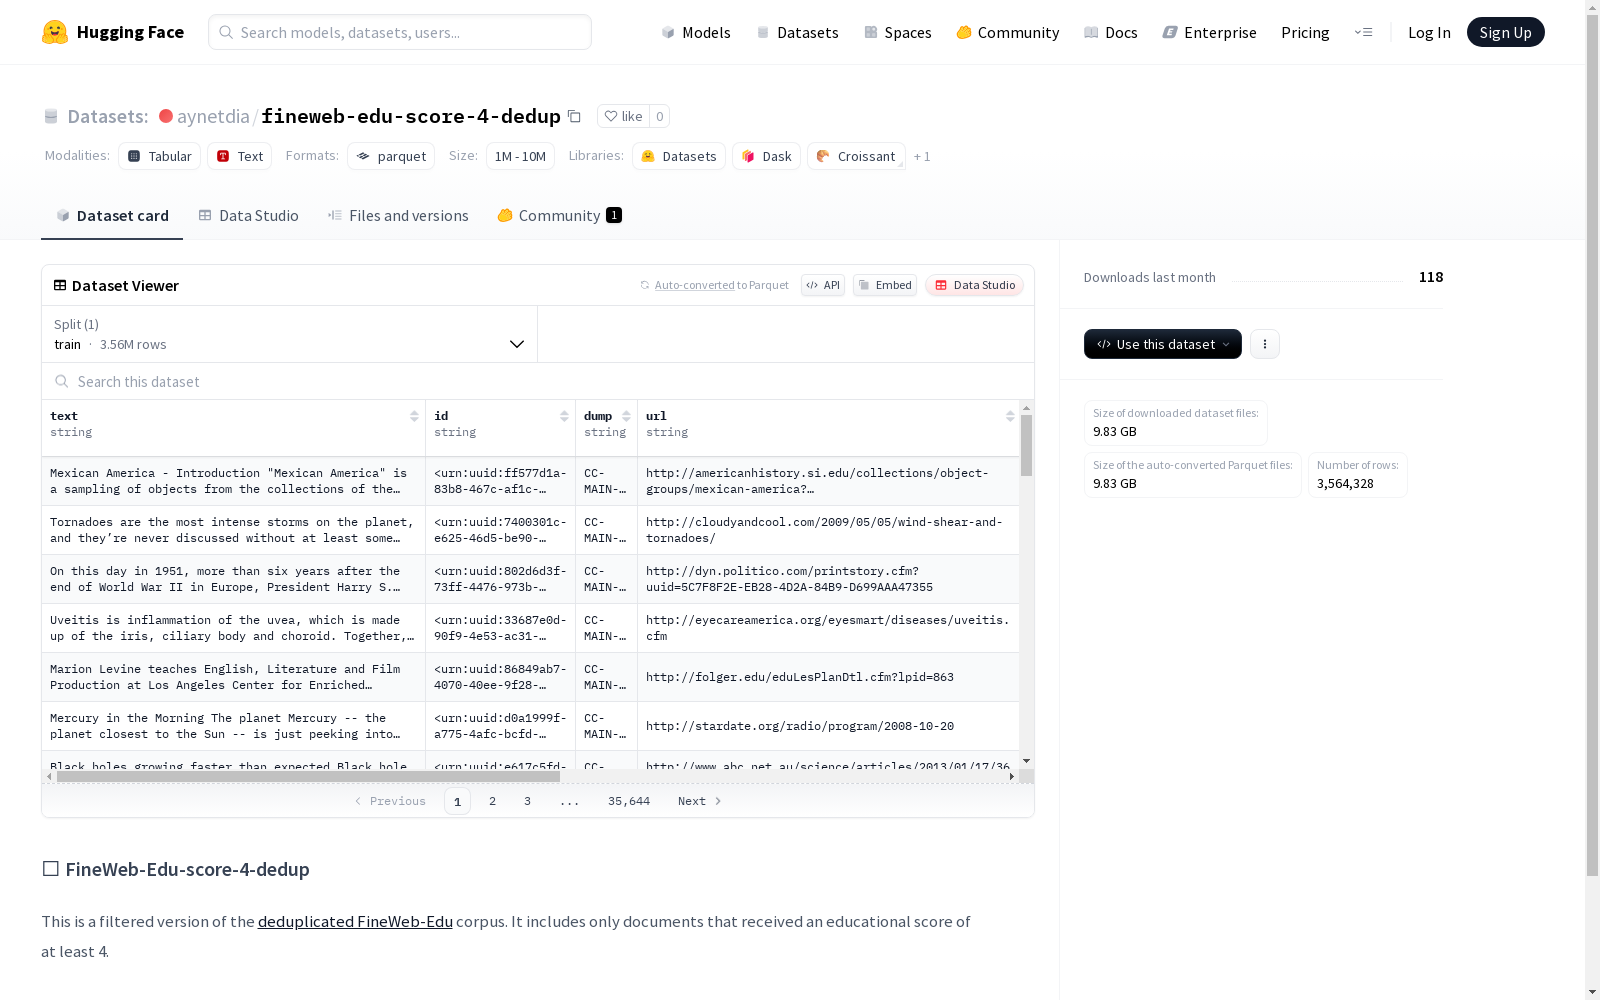Click the Log In link
This screenshot has width=1600, height=1000.
(1429, 33)
